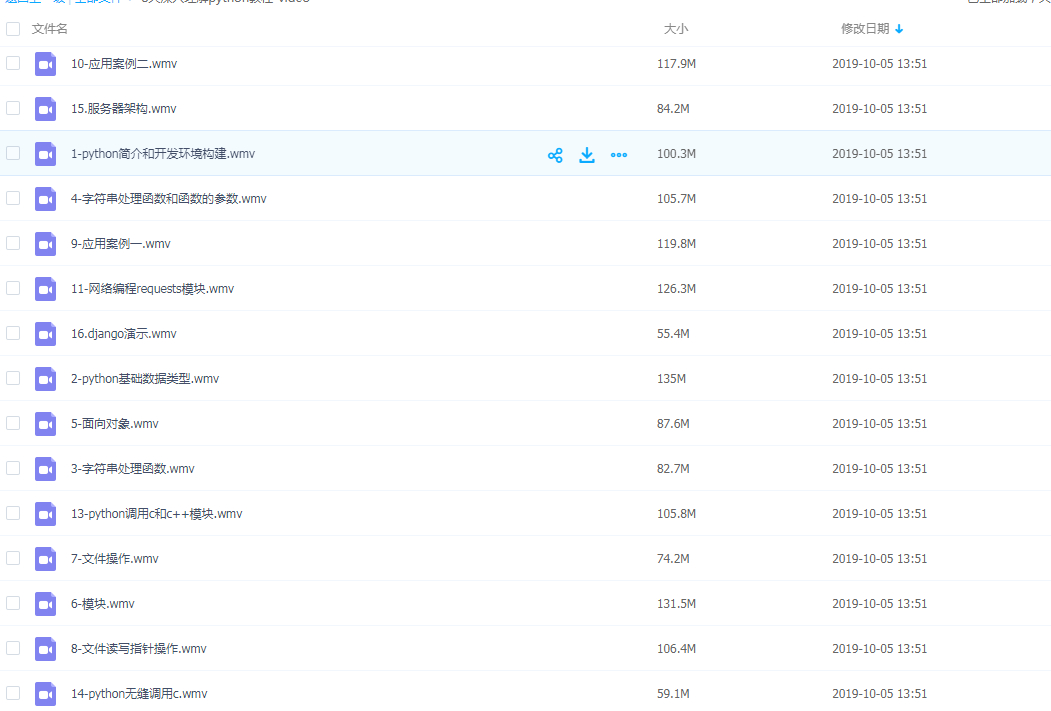Open 4-字符串处理函数和函数的参数.wmv file
Viewport: 1051px width, 711px height.
tap(169, 199)
